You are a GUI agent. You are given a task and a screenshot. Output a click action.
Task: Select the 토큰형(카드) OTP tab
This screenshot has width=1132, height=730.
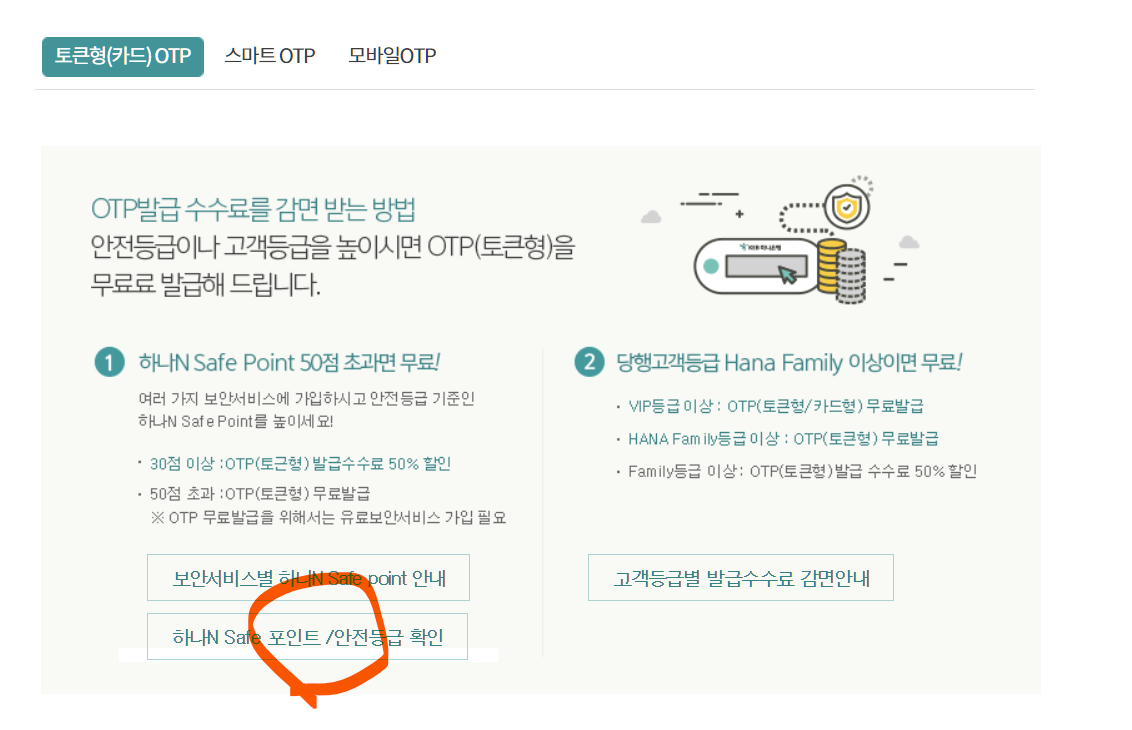click(123, 56)
